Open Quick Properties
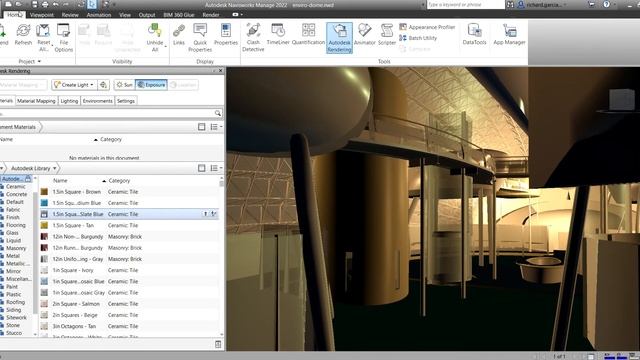This screenshot has height=360, width=640. point(200,38)
